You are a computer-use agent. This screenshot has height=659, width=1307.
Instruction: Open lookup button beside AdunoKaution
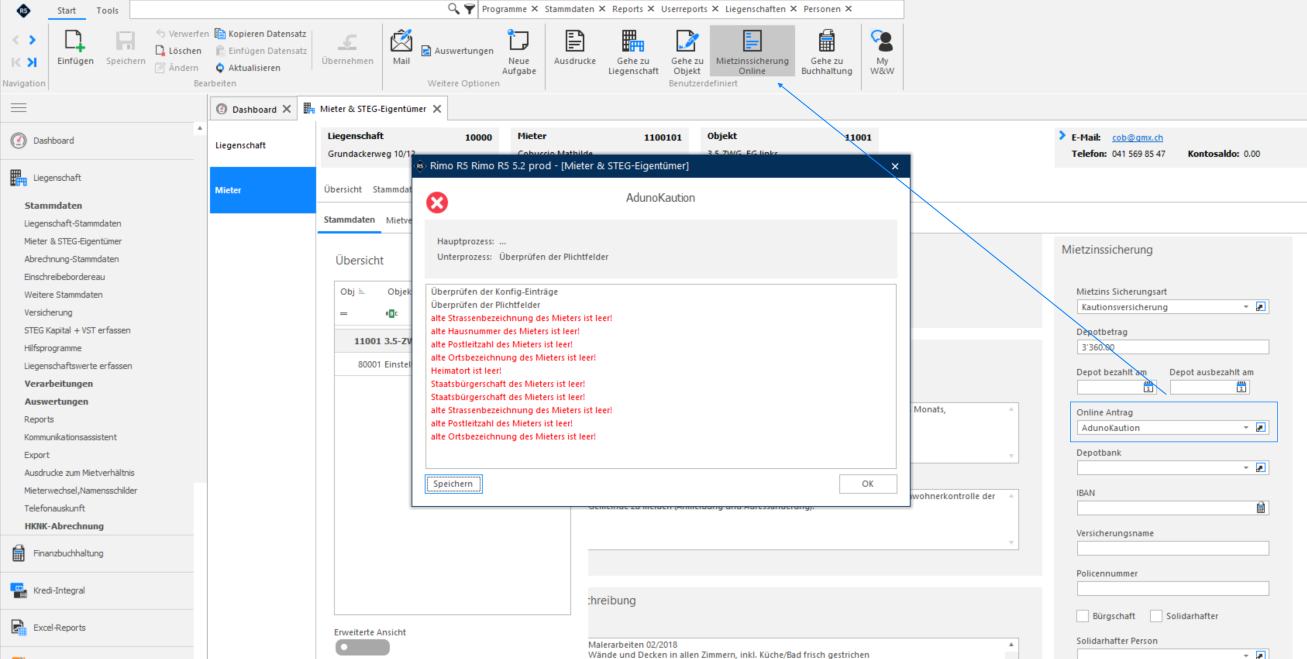pyautogui.click(x=1261, y=427)
